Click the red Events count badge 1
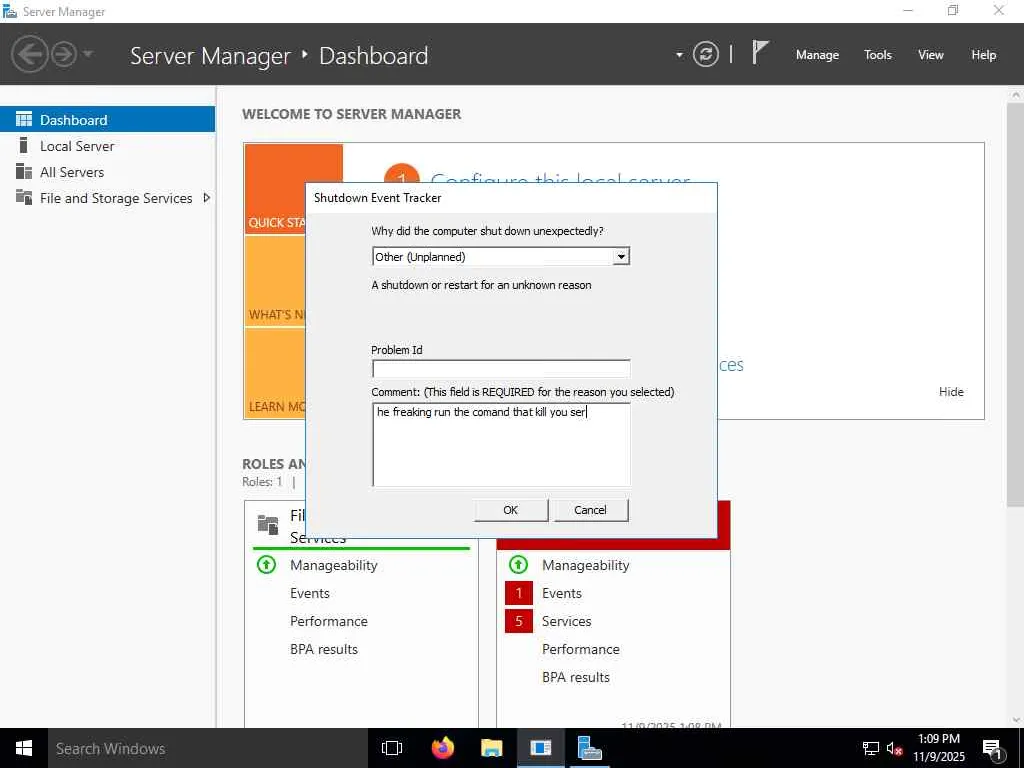The width and height of the screenshot is (1024, 768). 519,593
